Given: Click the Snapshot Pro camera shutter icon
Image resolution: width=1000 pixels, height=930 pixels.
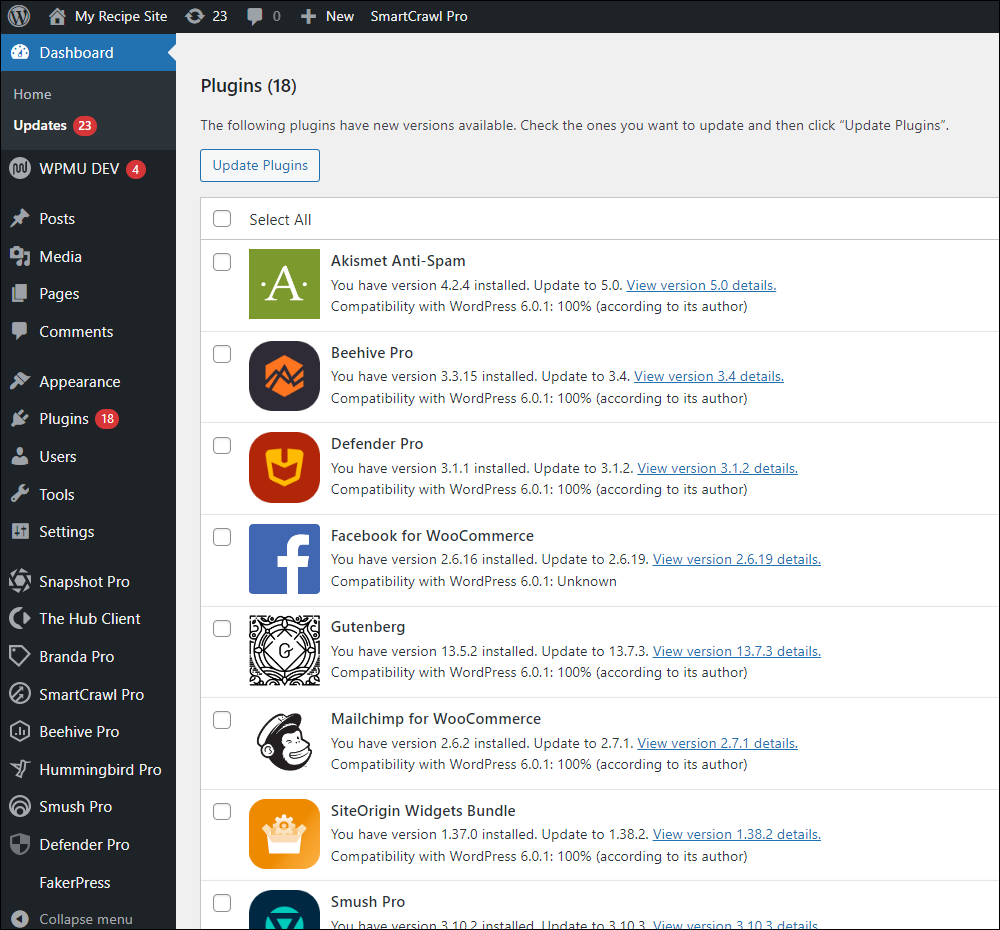Looking at the screenshot, I should (20, 580).
